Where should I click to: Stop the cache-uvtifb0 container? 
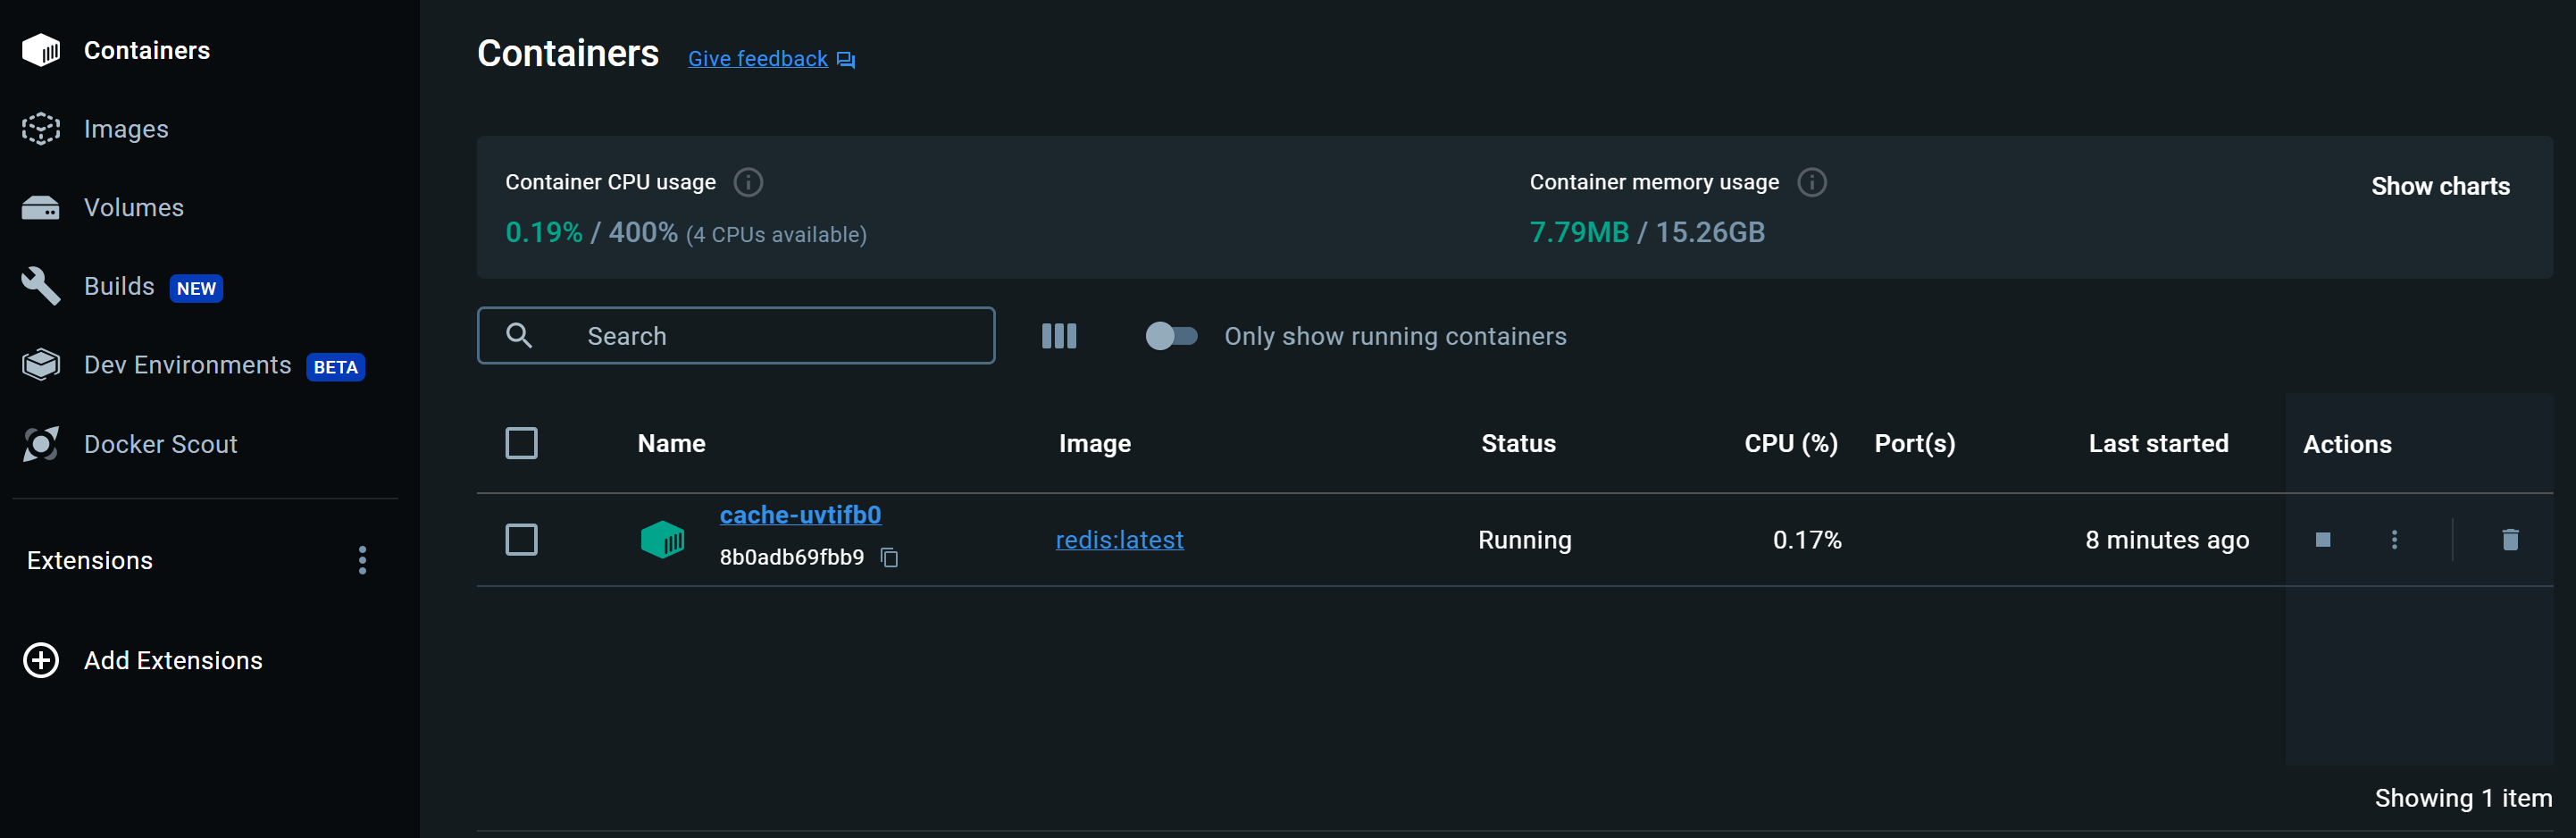coord(2323,540)
